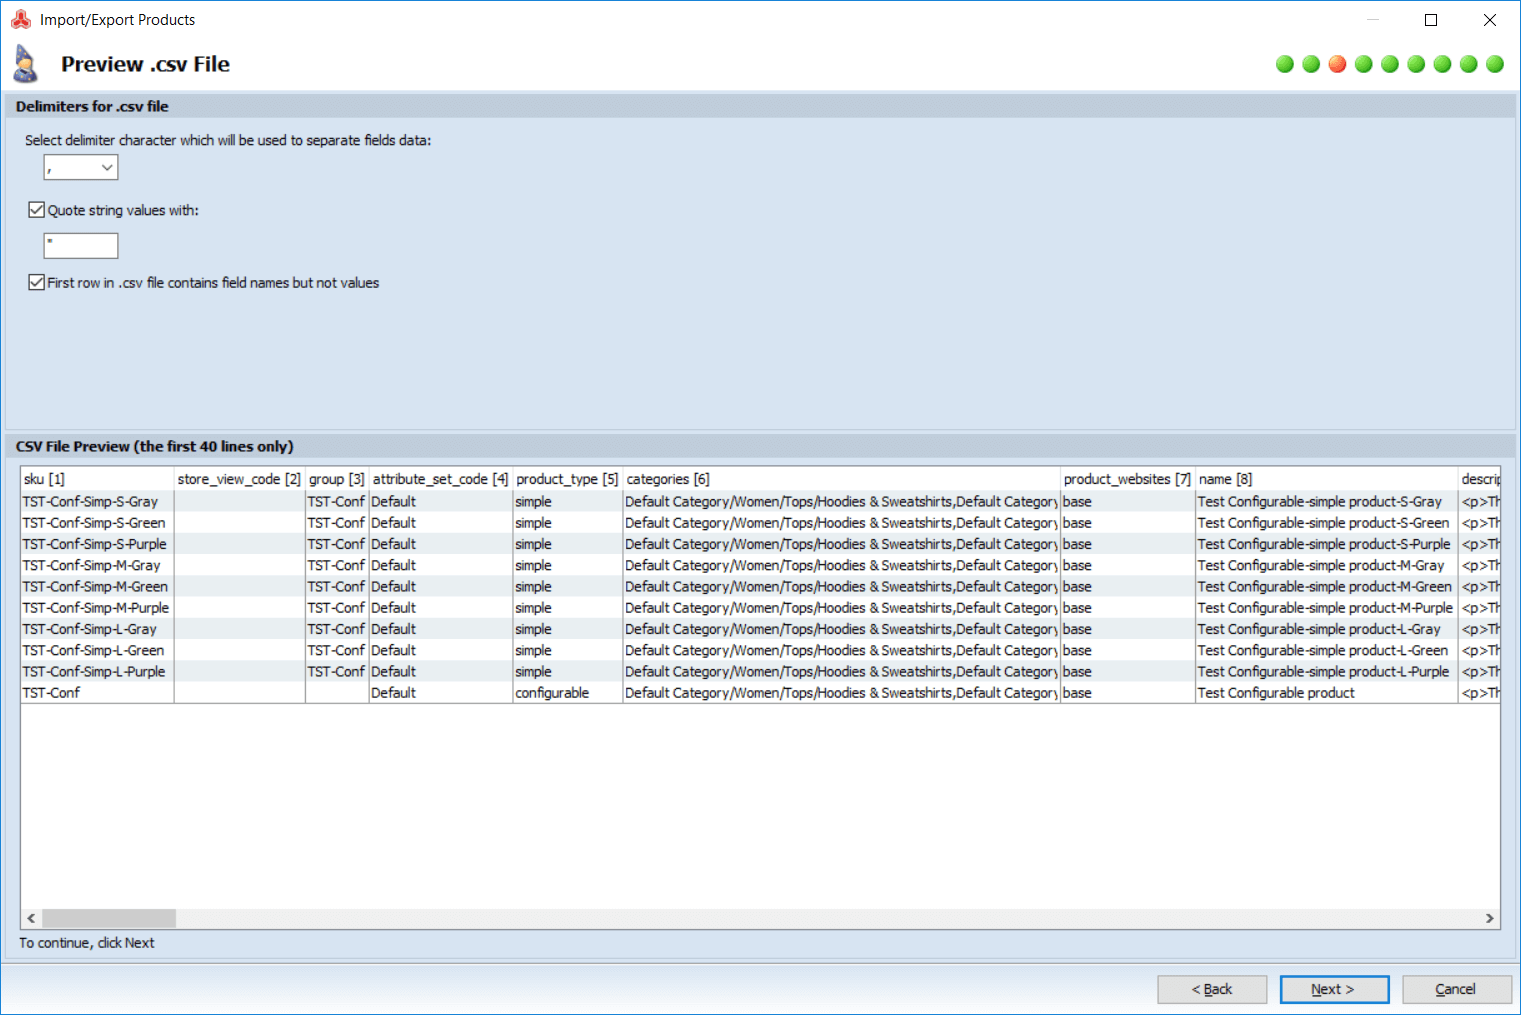Click the red wizard step indicator dot
This screenshot has height=1015, width=1521.
click(x=1337, y=64)
